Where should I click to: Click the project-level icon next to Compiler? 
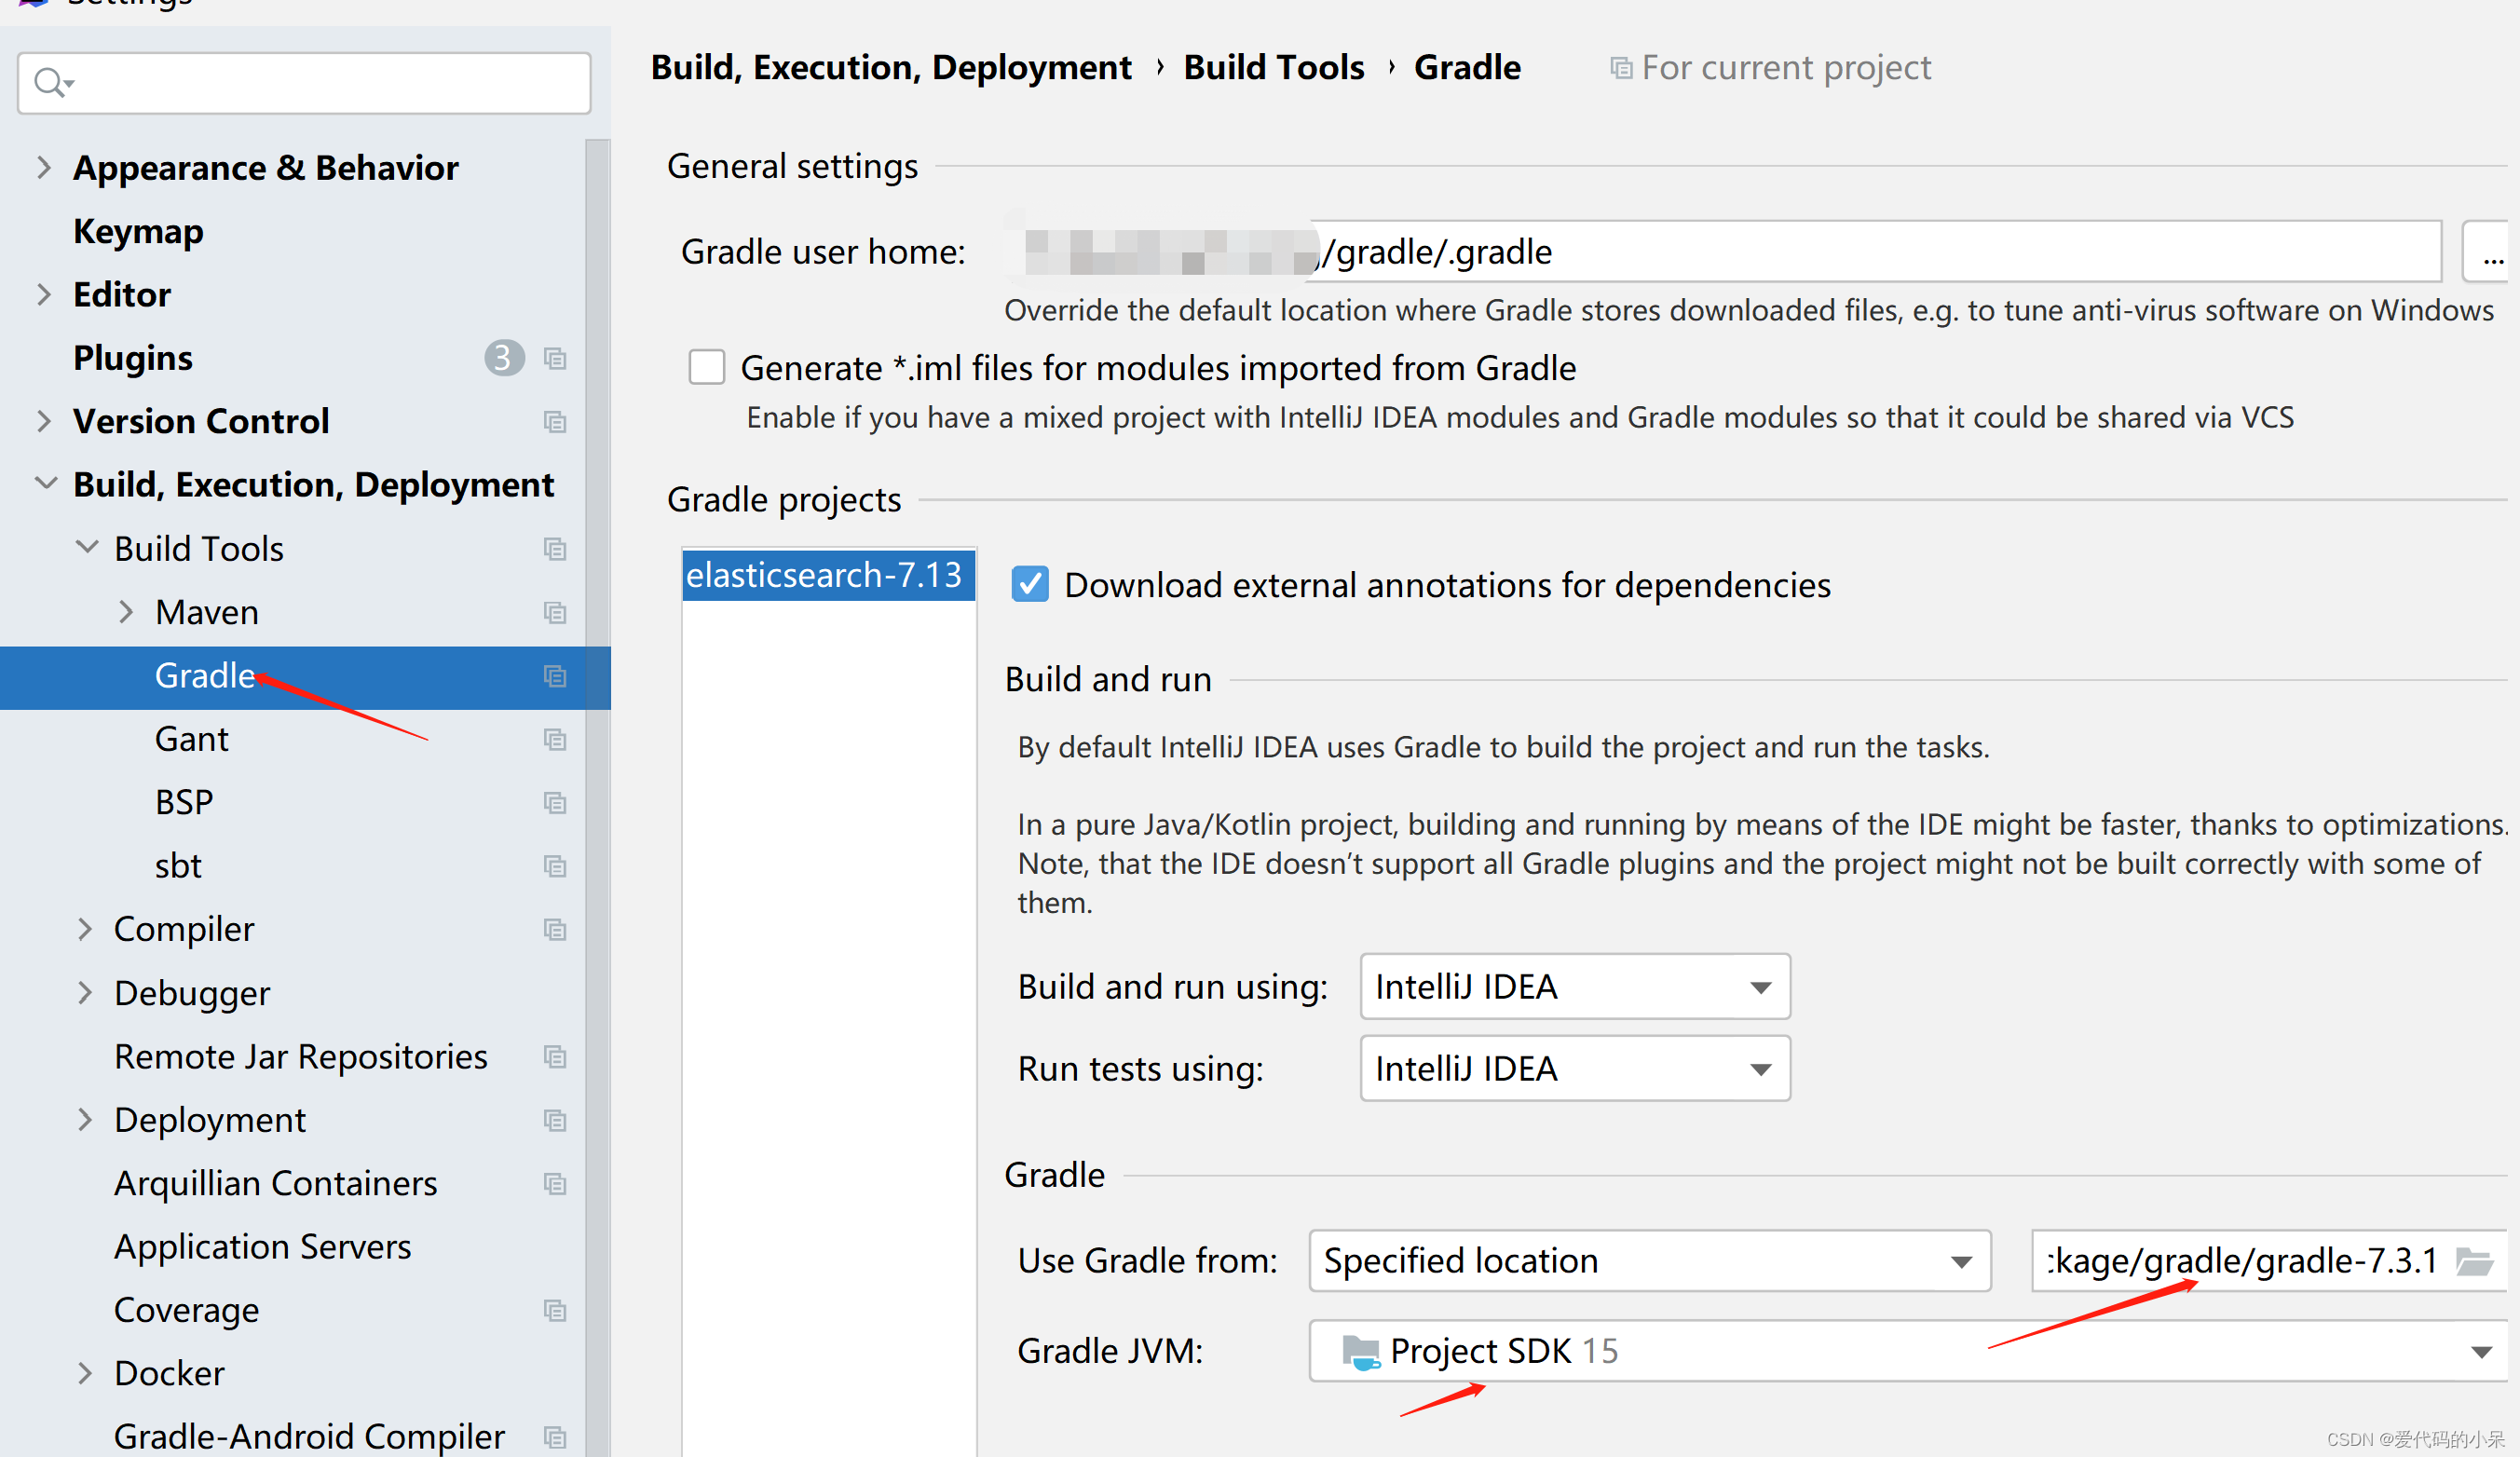point(555,930)
